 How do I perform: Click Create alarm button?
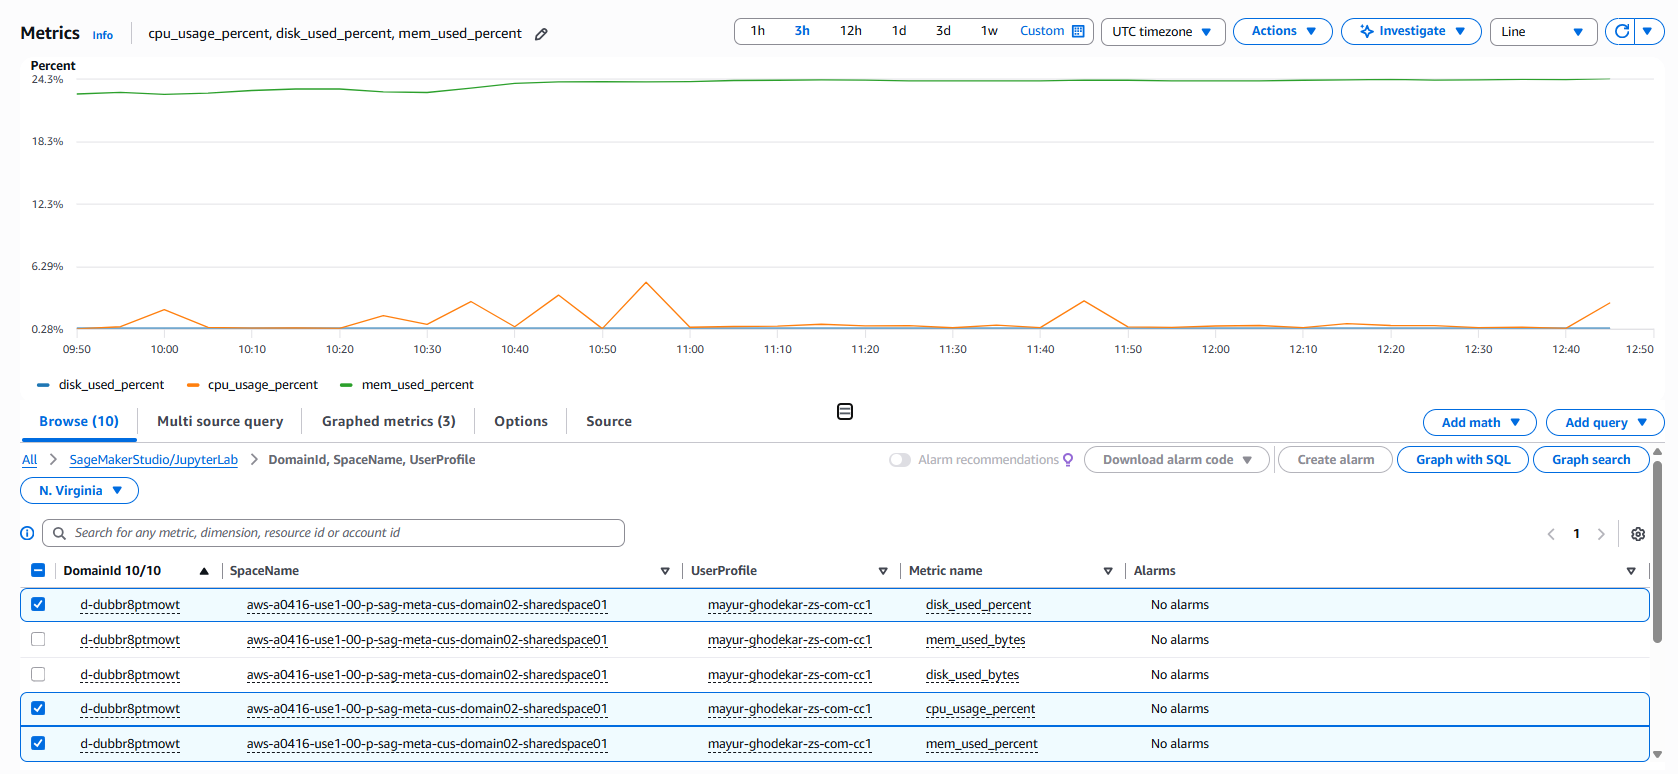point(1336,460)
